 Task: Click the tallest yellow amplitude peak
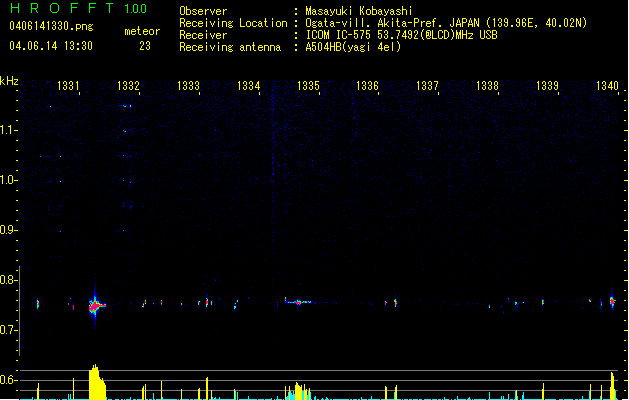[97, 382]
